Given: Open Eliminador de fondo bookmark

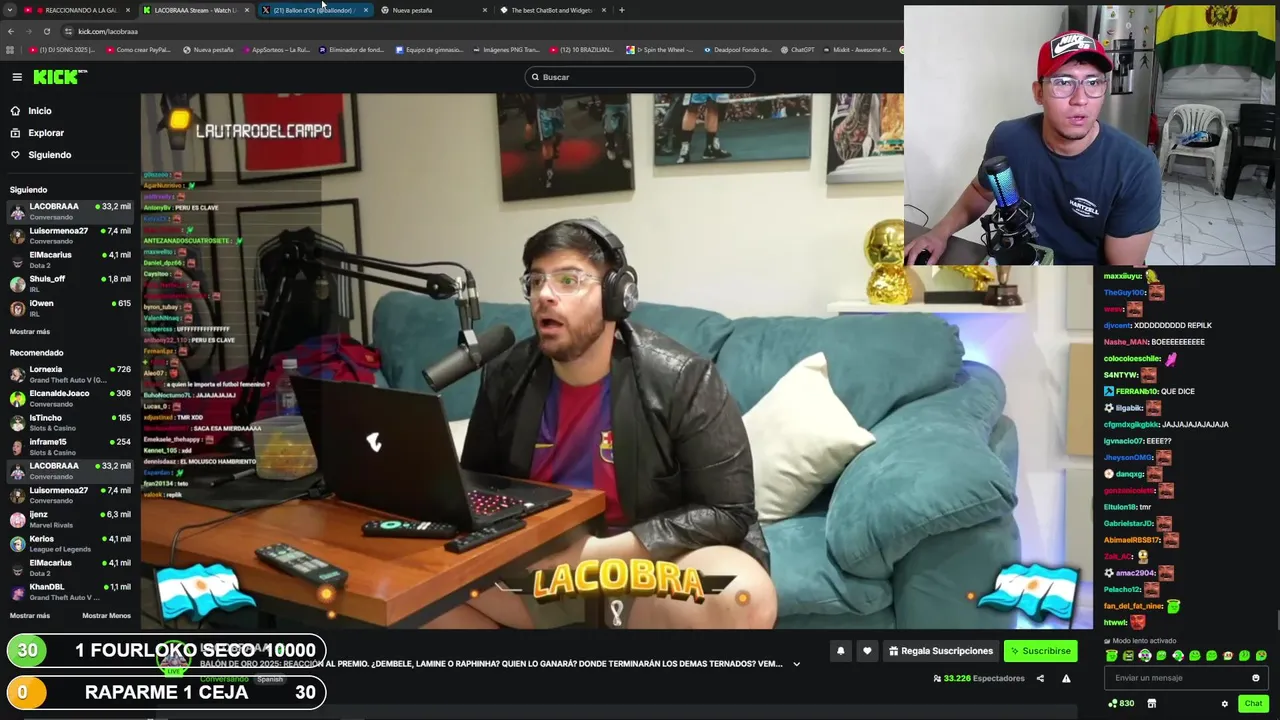Looking at the screenshot, I should [x=352, y=50].
